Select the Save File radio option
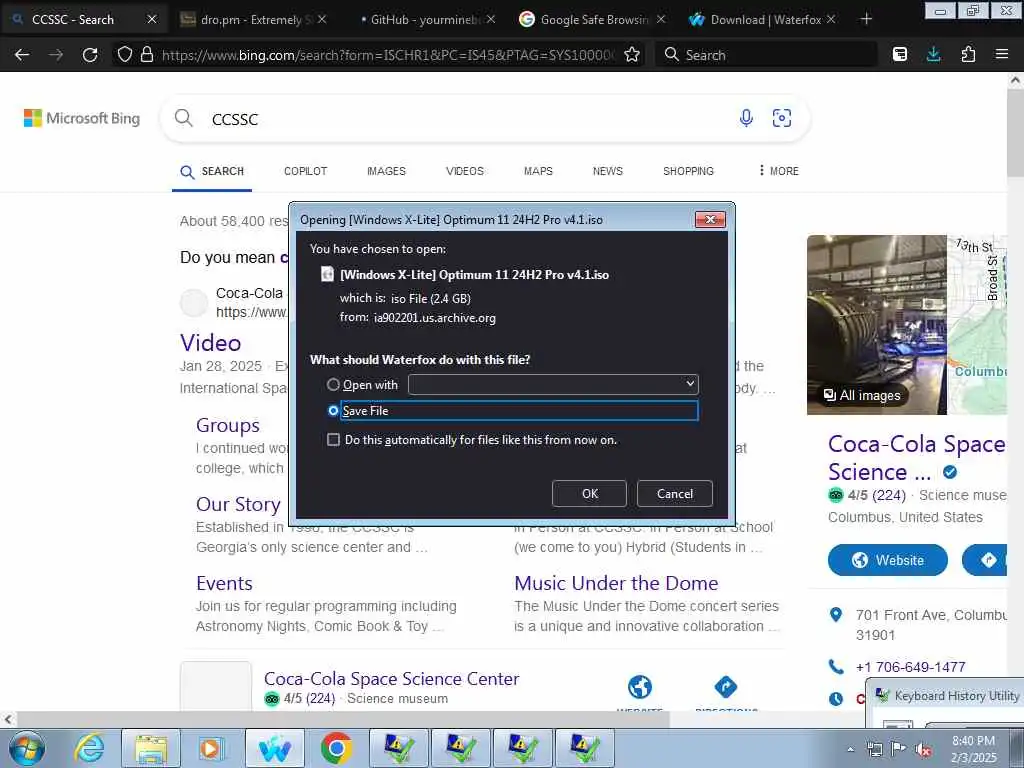This screenshot has height=768, width=1024. [333, 411]
